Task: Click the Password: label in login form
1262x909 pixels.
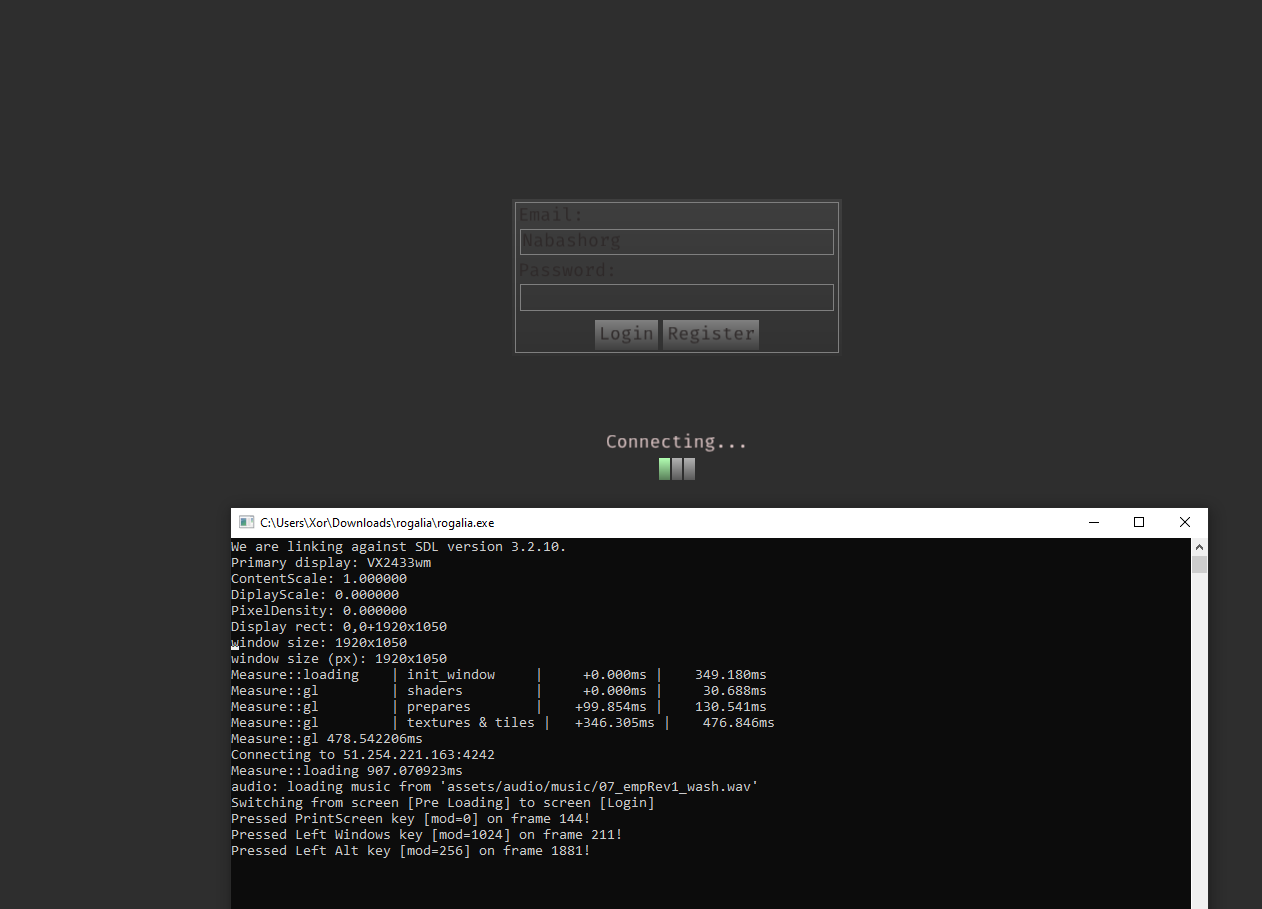Action: click(x=568, y=270)
